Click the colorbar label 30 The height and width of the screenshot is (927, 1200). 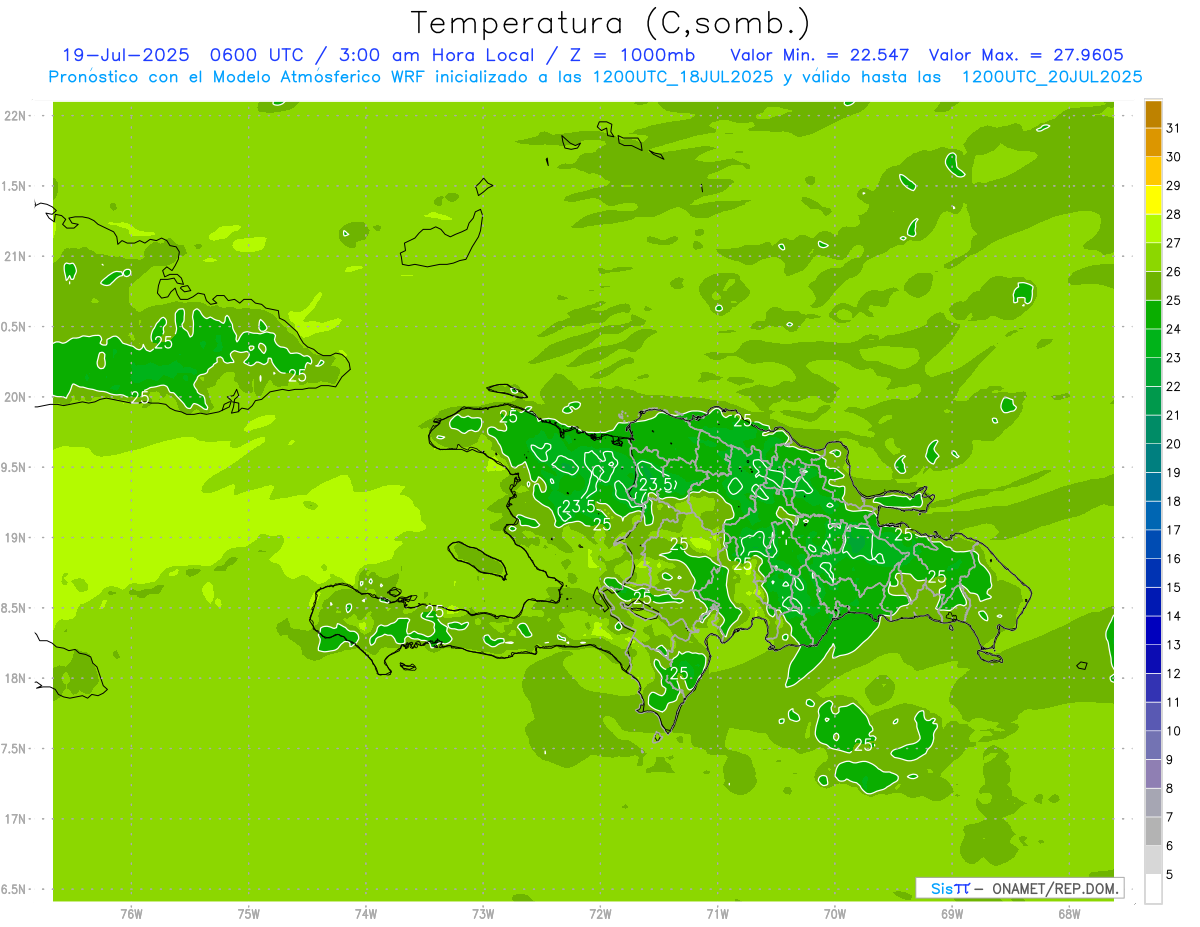(1174, 157)
